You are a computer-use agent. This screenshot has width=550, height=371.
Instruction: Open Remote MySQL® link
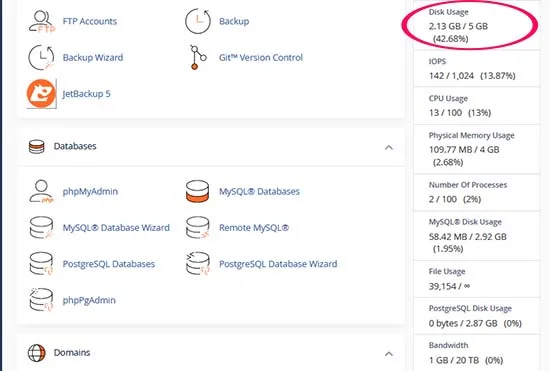click(x=254, y=228)
